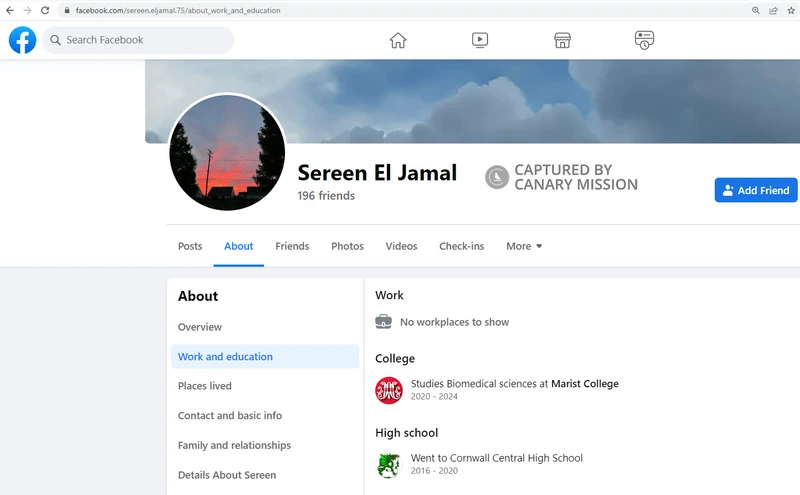Viewport: 800px width, 495px height.
Task: Click the Sereen El Jamal profile name
Action: point(377,172)
